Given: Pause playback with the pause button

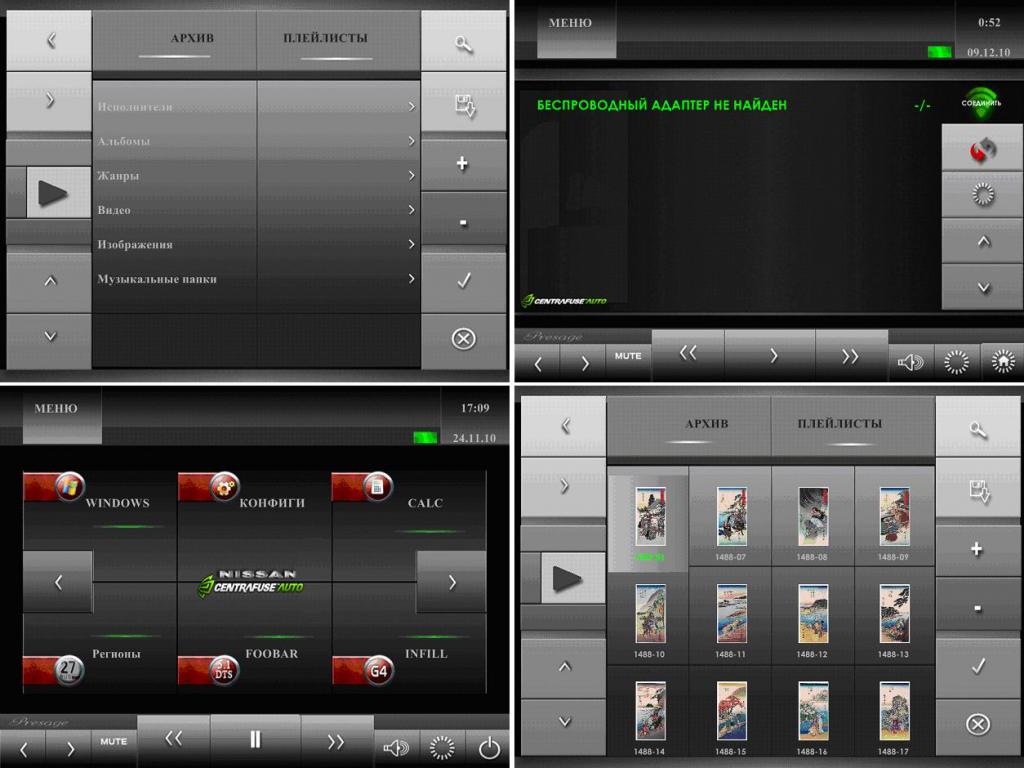Looking at the screenshot, I should coord(255,740).
